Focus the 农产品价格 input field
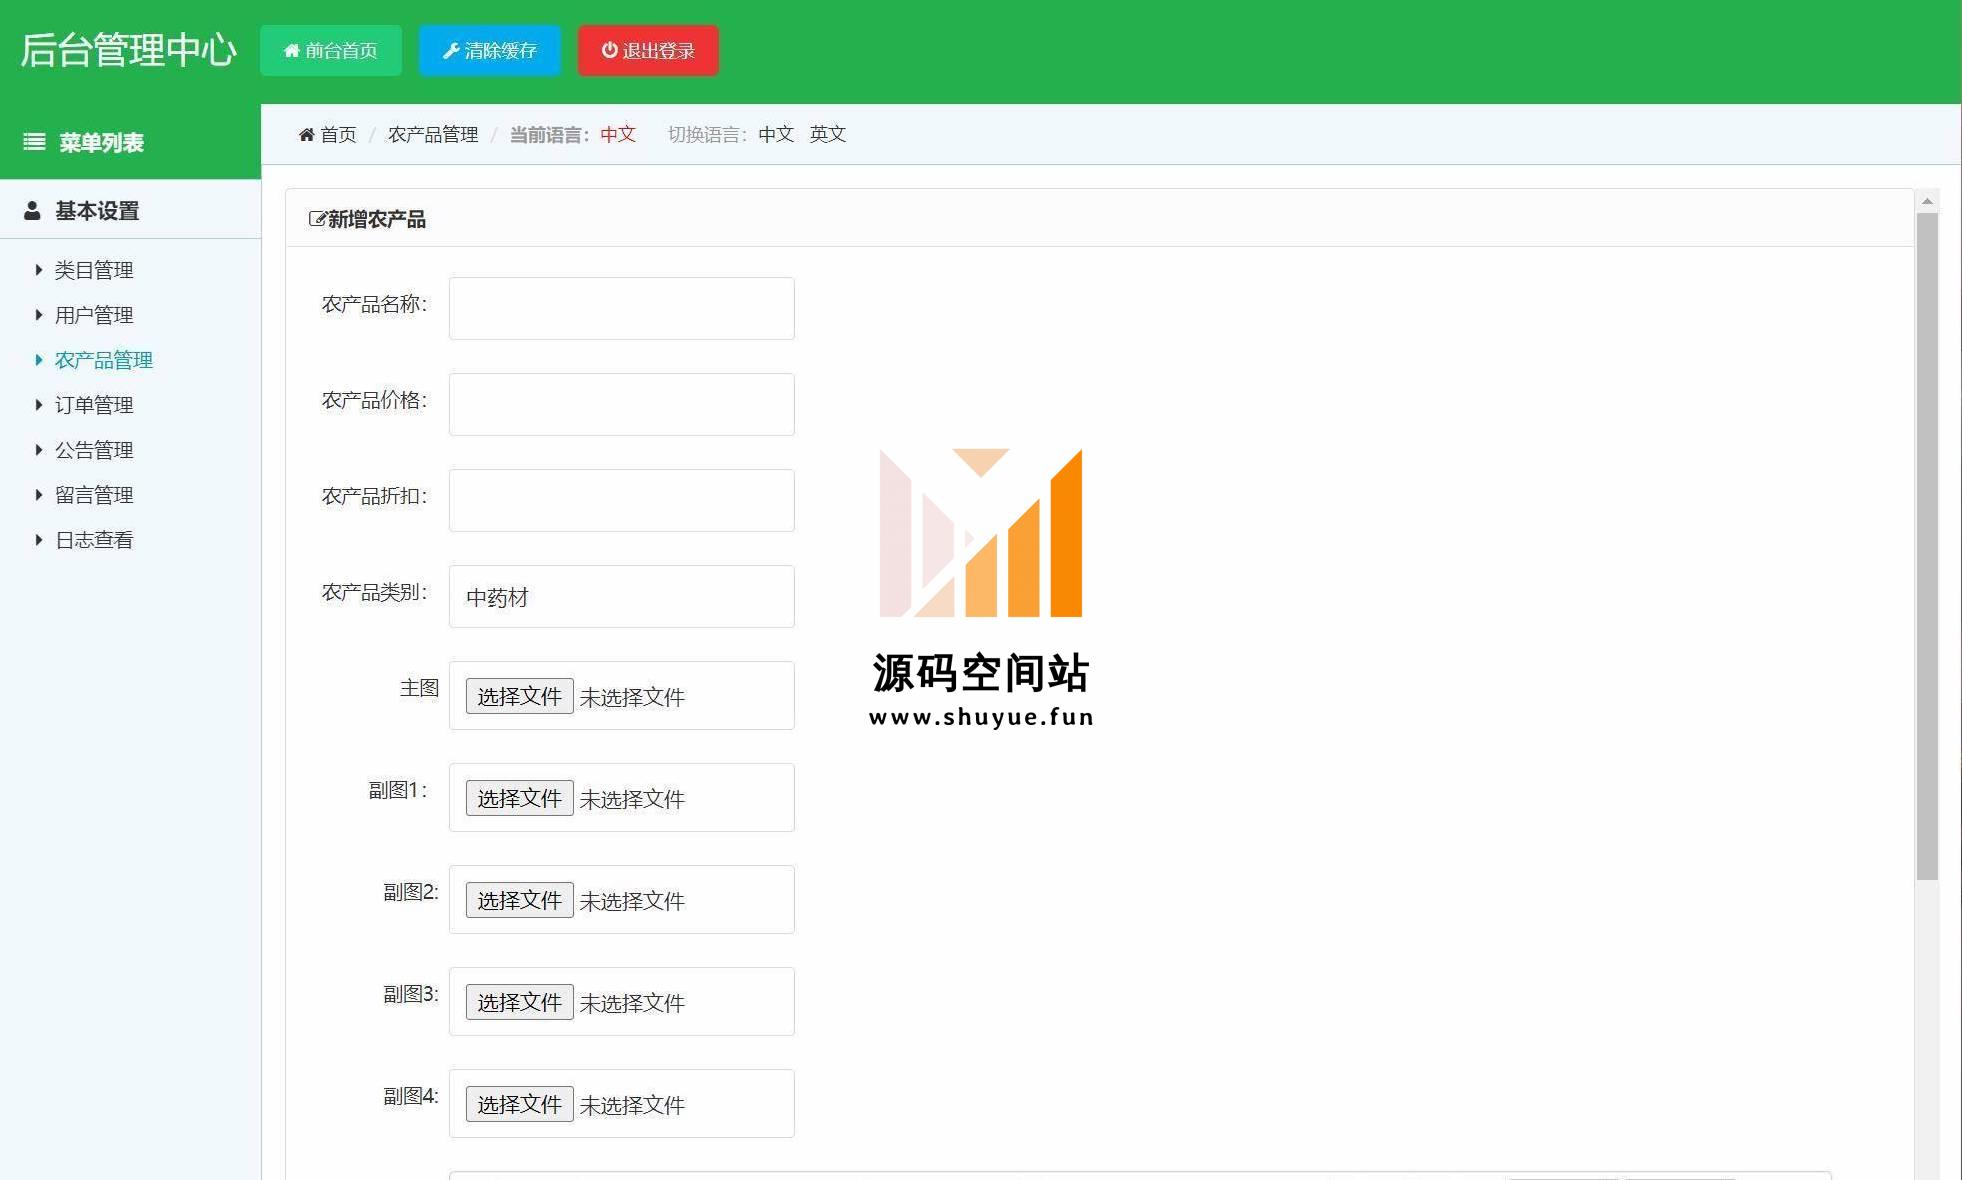The height and width of the screenshot is (1180, 1962). tap(621, 404)
